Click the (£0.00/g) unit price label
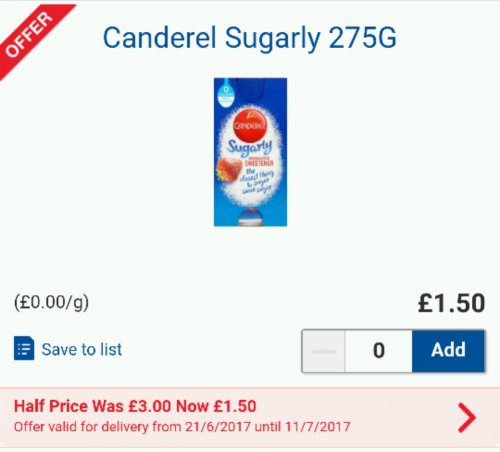Viewport: 500px width, 452px height. (x=51, y=302)
